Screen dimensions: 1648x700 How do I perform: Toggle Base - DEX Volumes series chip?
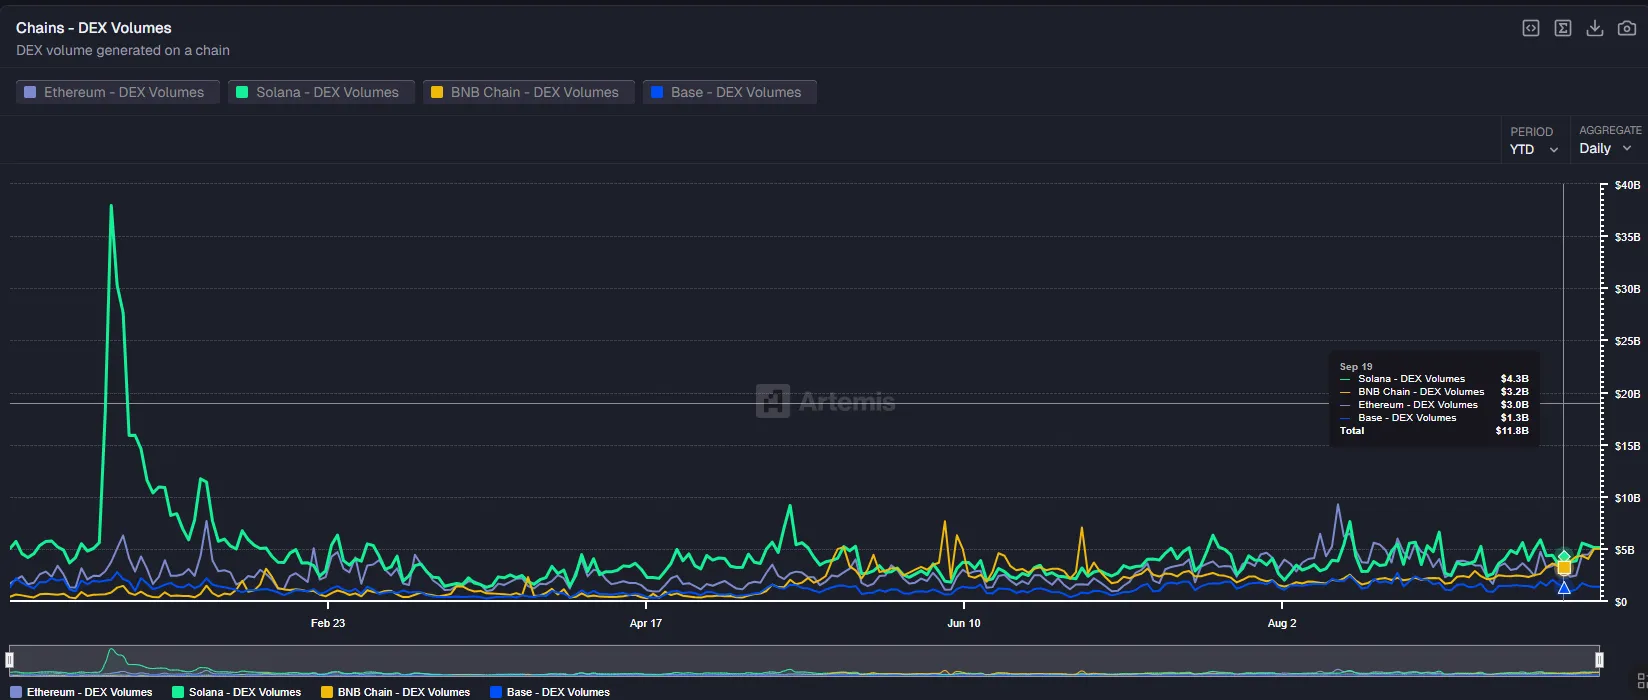(729, 92)
